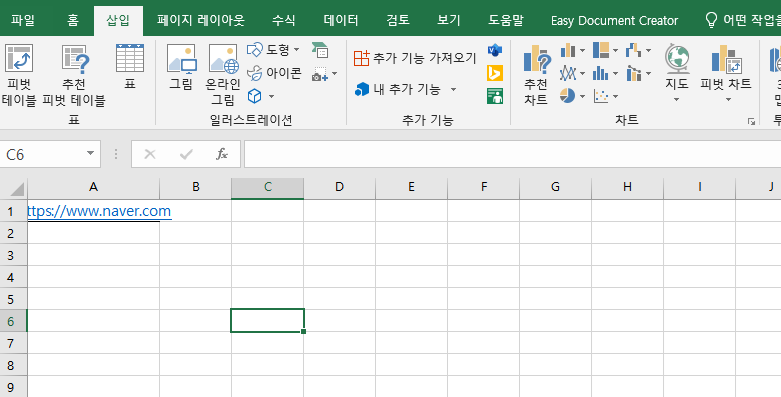The height and width of the screenshot is (397, 781).
Task: Insert a line chart
Action: (x=568, y=73)
